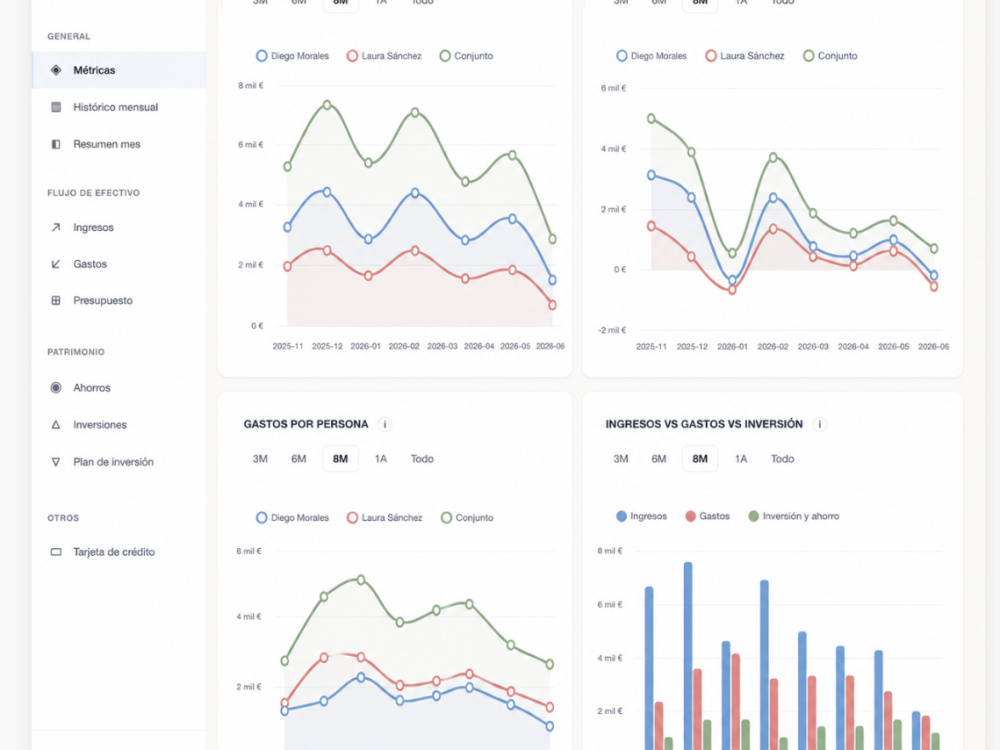This screenshot has height=750, width=1000.
Task: Toggle Laura Sánchez series in top-right chart
Action: tap(745, 56)
